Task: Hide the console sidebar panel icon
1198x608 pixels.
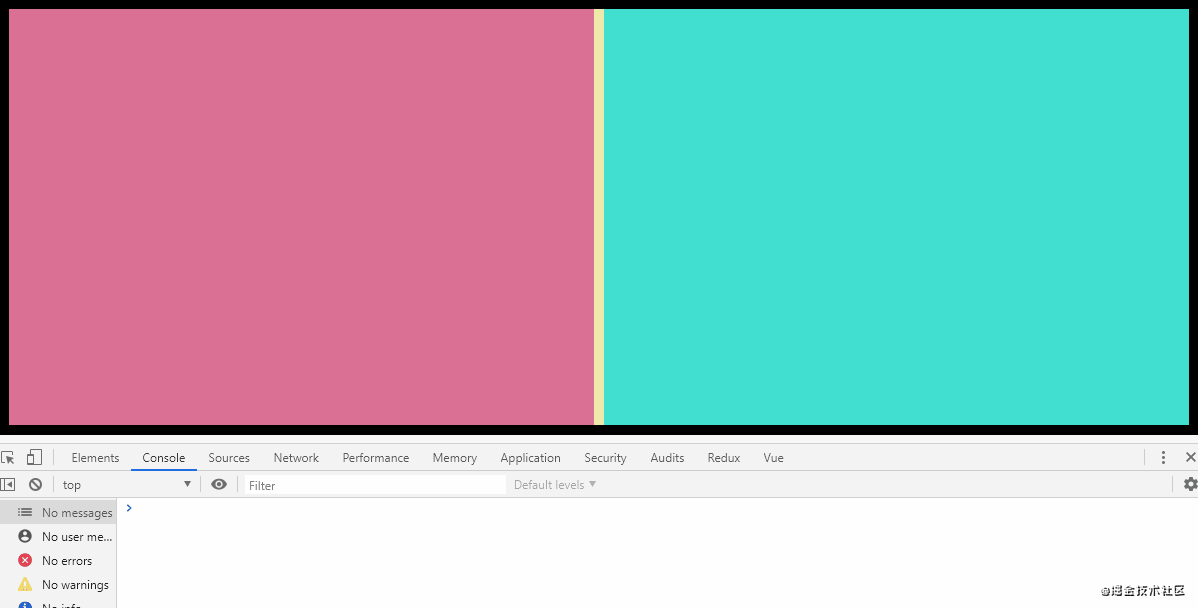Action: (8, 484)
